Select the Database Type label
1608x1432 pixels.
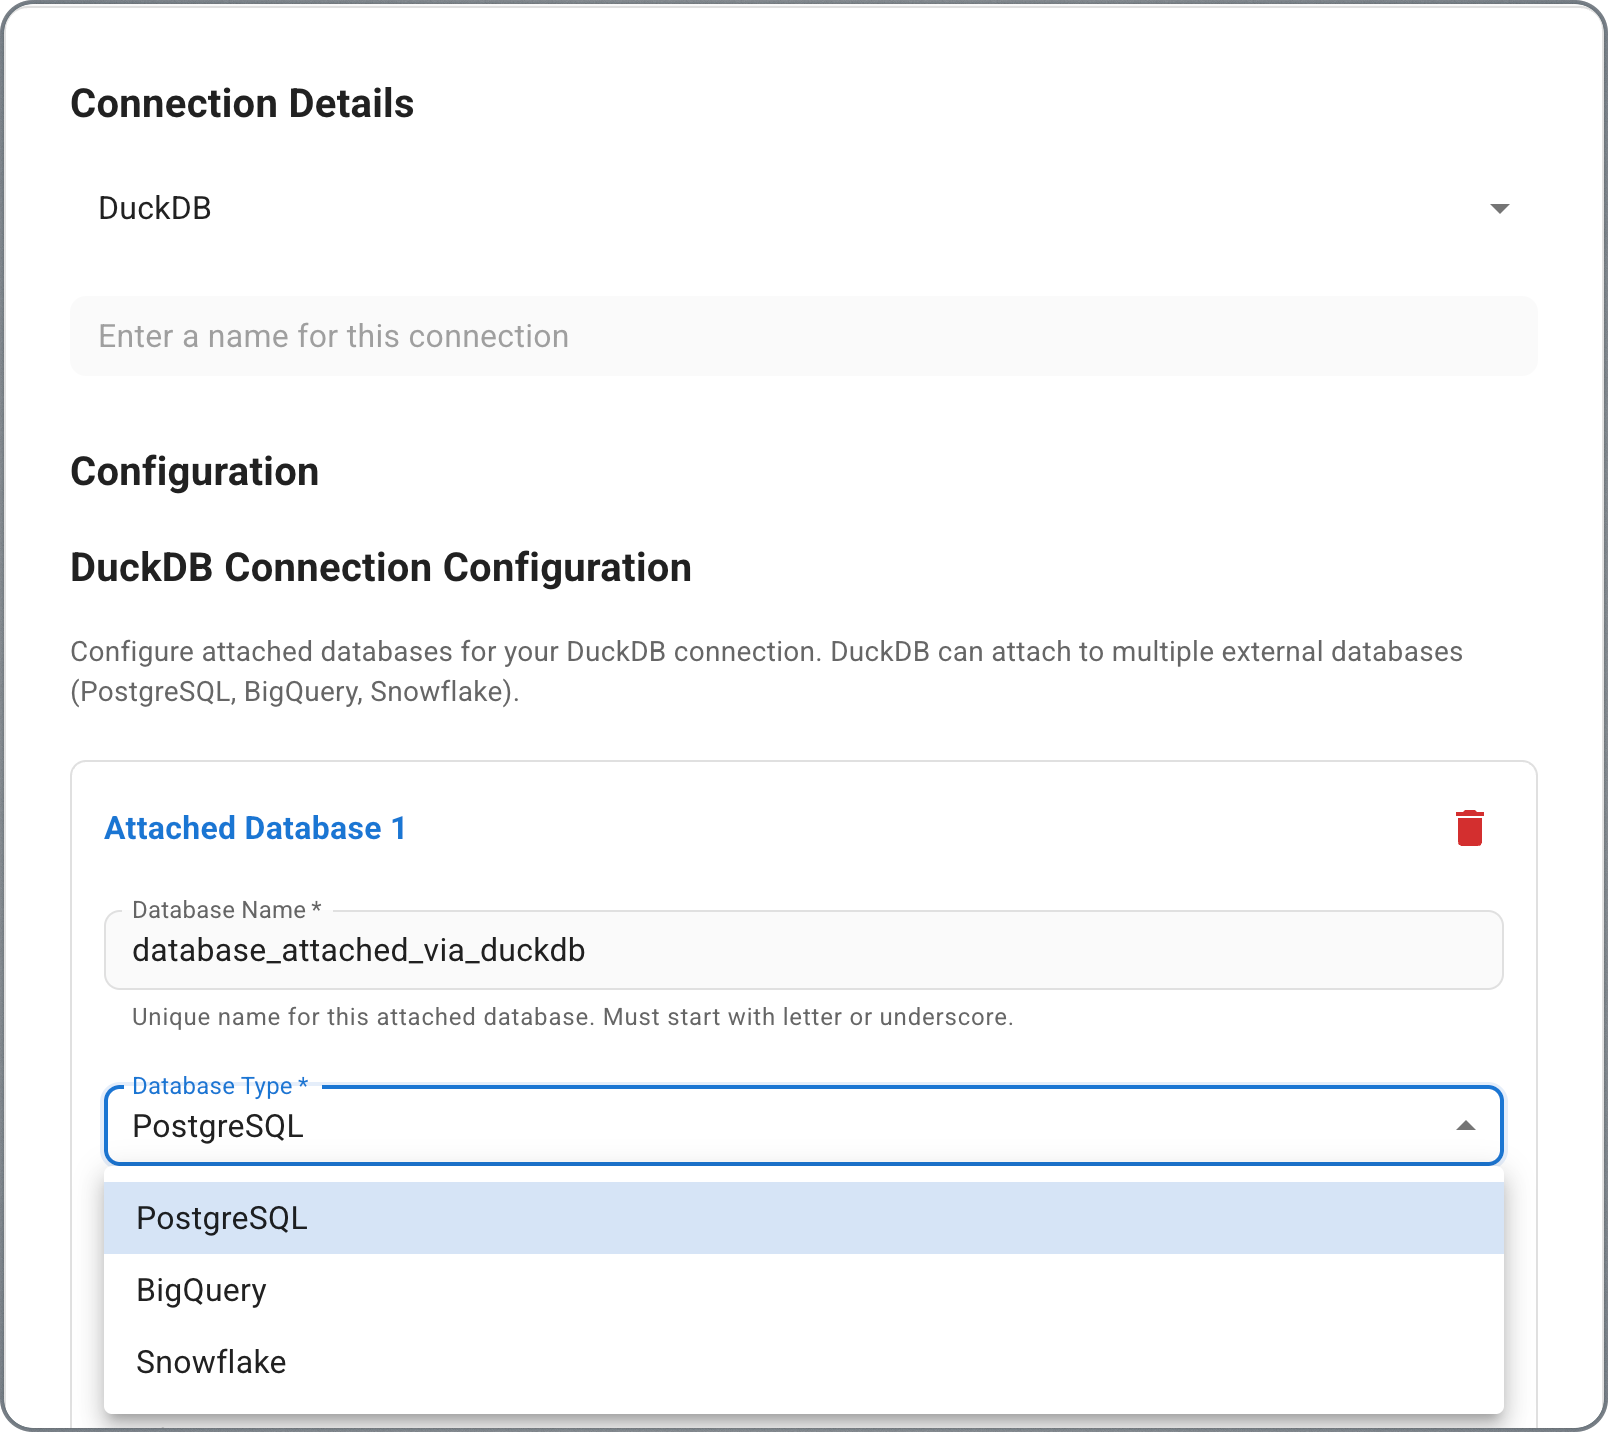(x=216, y=1085)
